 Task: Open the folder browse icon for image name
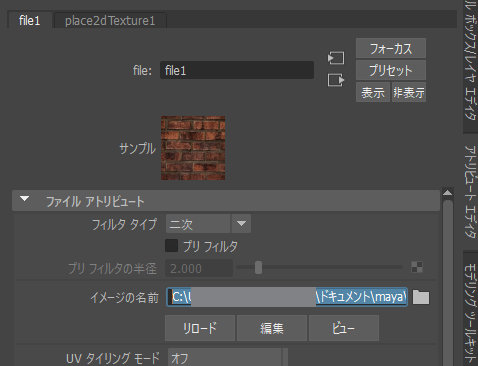coord(421,297)
